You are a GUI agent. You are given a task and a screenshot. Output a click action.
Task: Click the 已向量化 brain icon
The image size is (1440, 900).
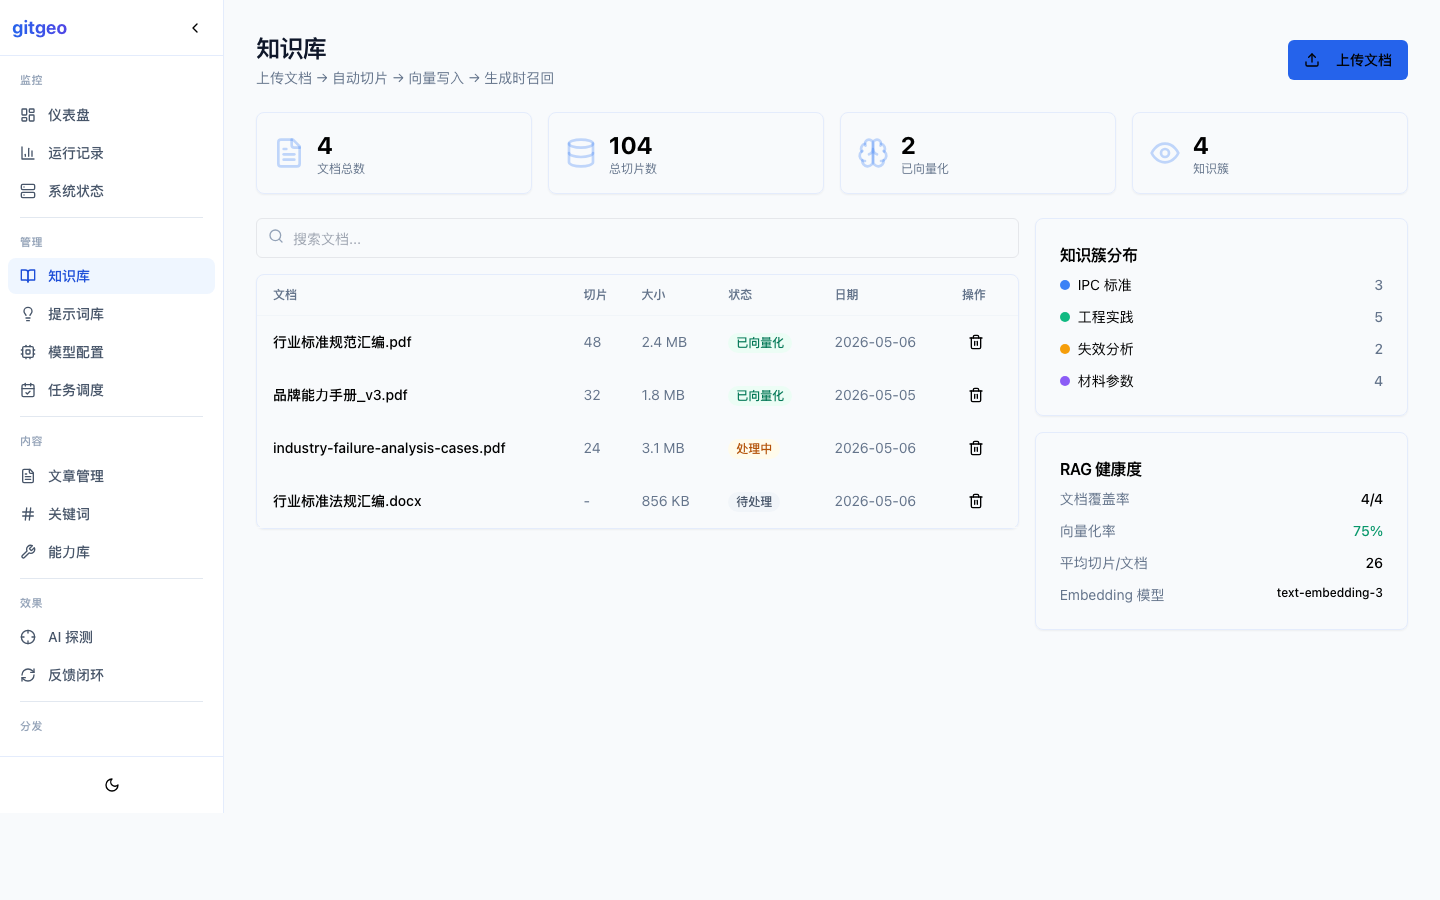click(873, 153)
